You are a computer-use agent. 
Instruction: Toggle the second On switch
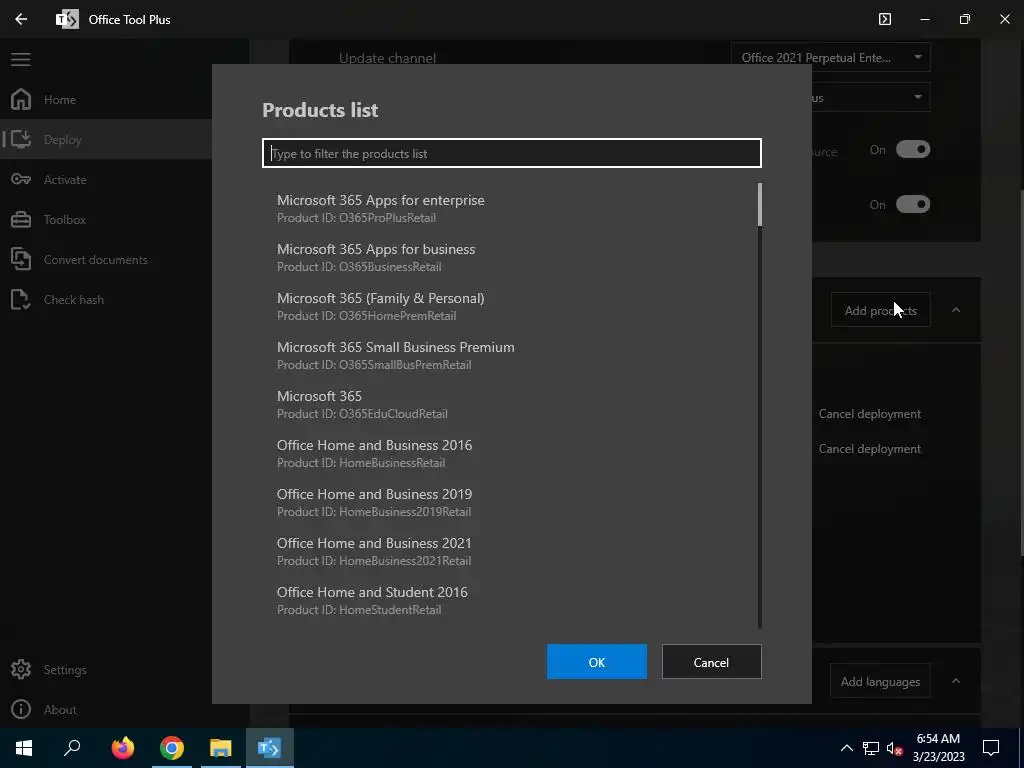pos(913,204)
